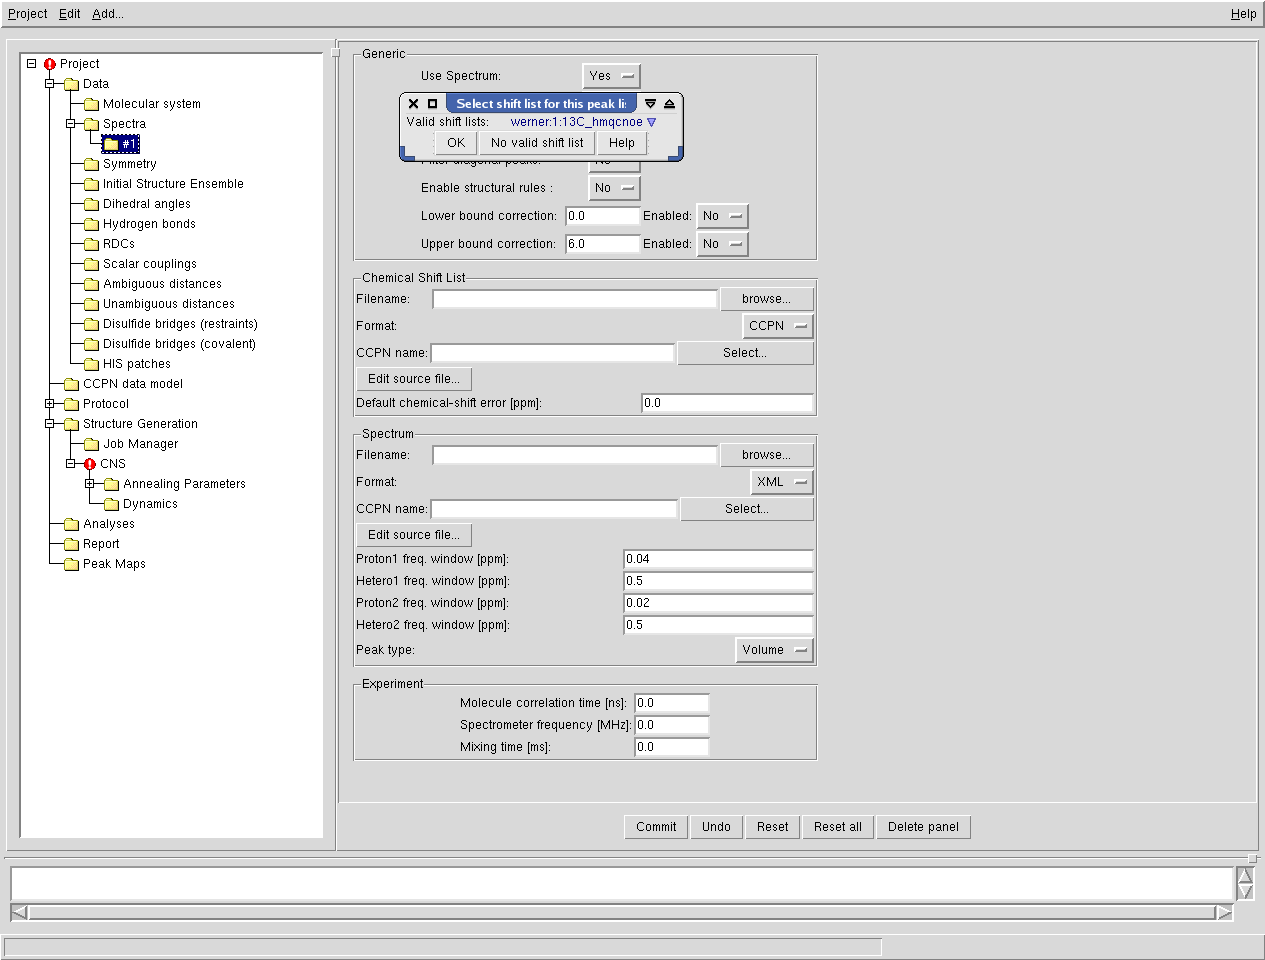This screenshot has height=960, width=1265.
Task: Toggle Enable structural rules option
Action: [614, 188]
